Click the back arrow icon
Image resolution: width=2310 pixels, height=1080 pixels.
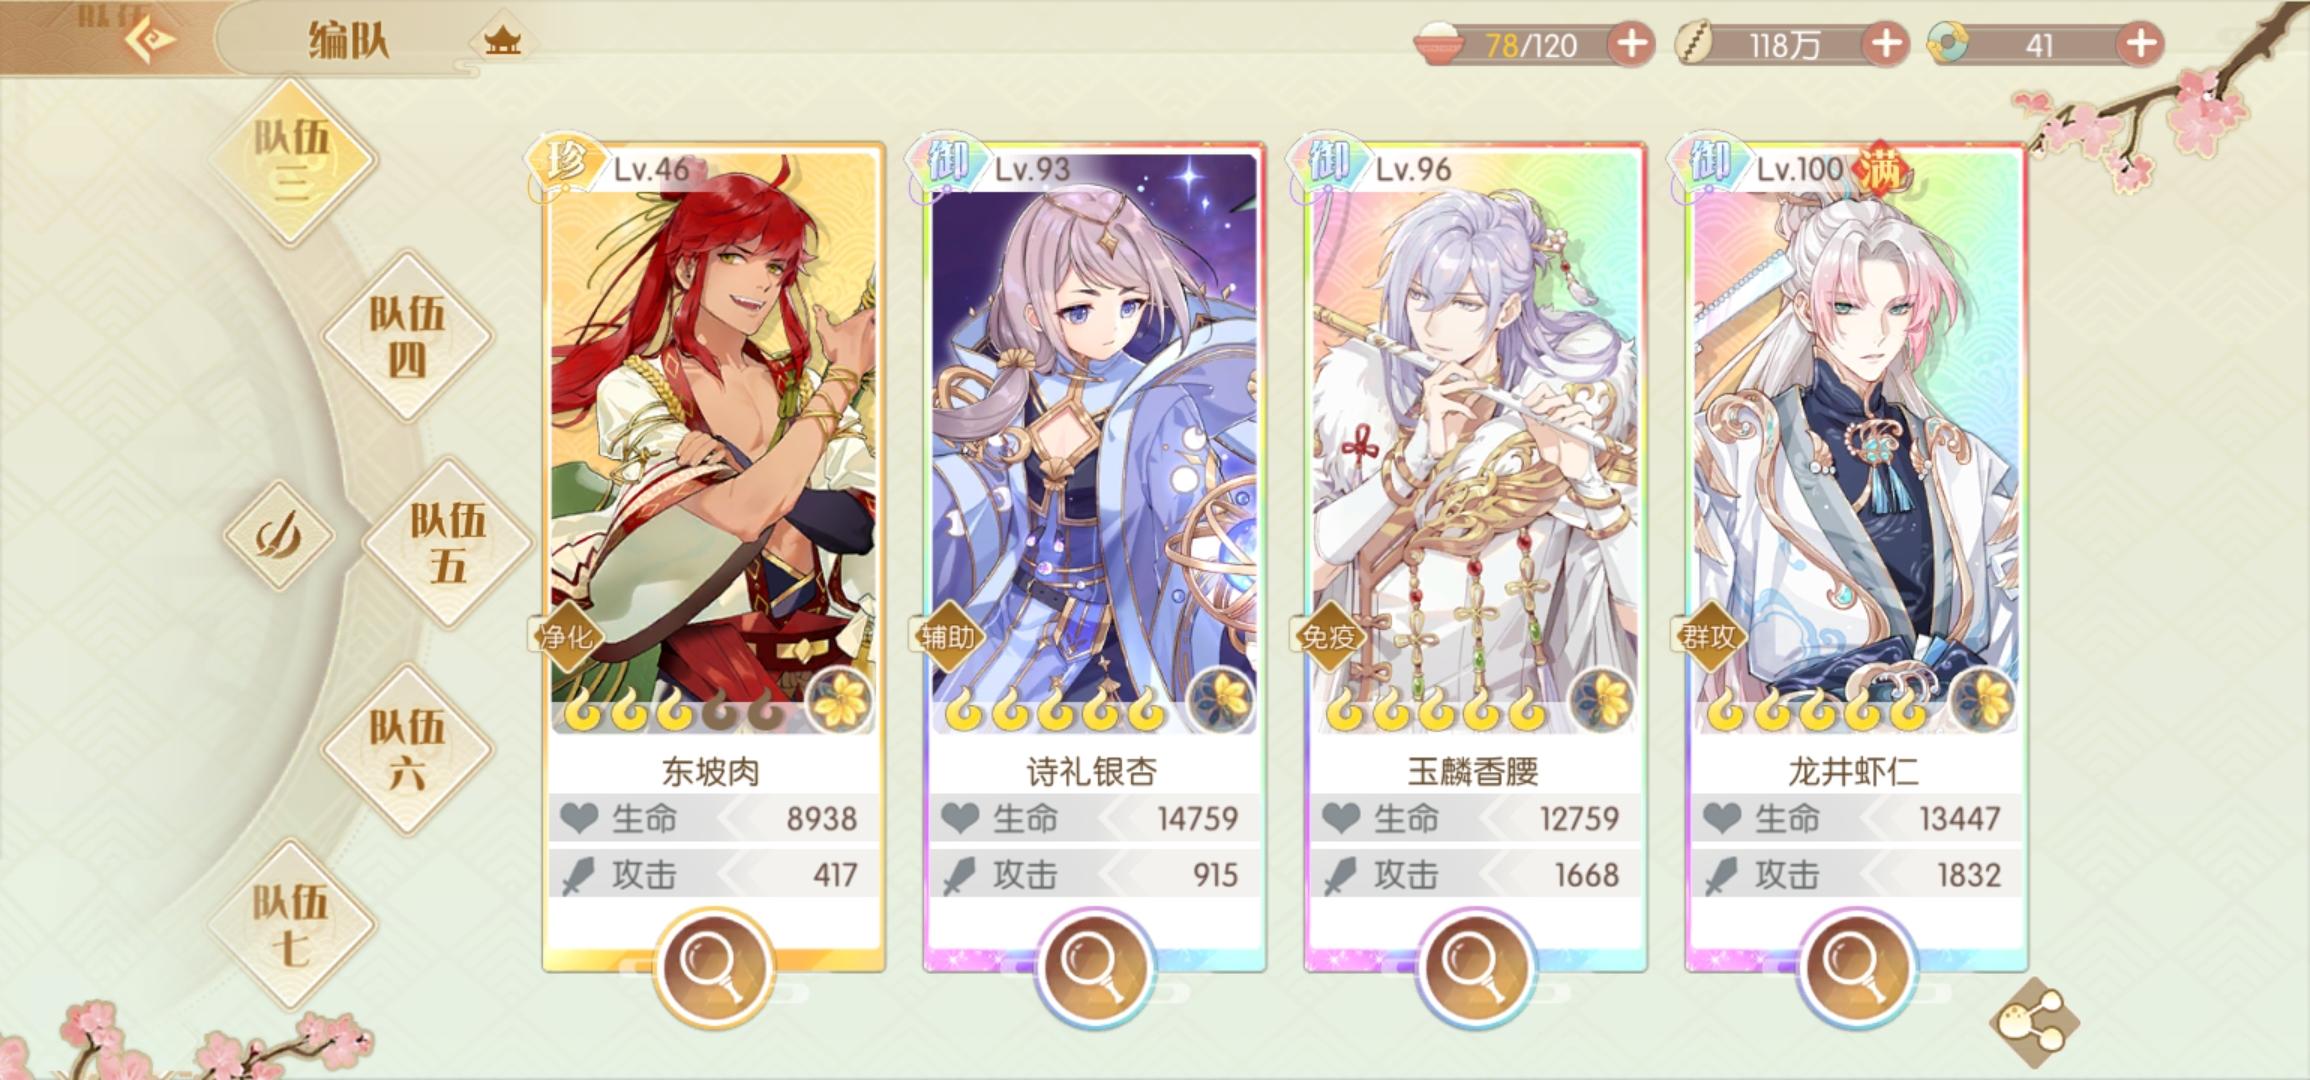pyautogui.click(x=150, y=40)
